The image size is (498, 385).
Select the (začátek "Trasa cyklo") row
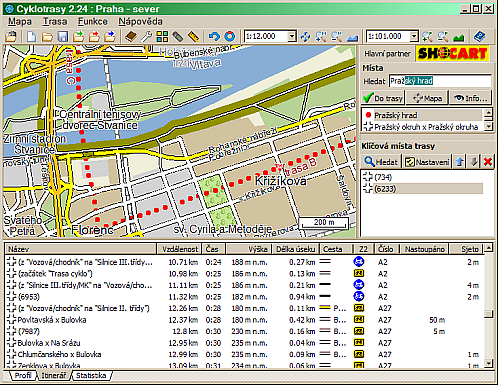click(x=244, y=274)
